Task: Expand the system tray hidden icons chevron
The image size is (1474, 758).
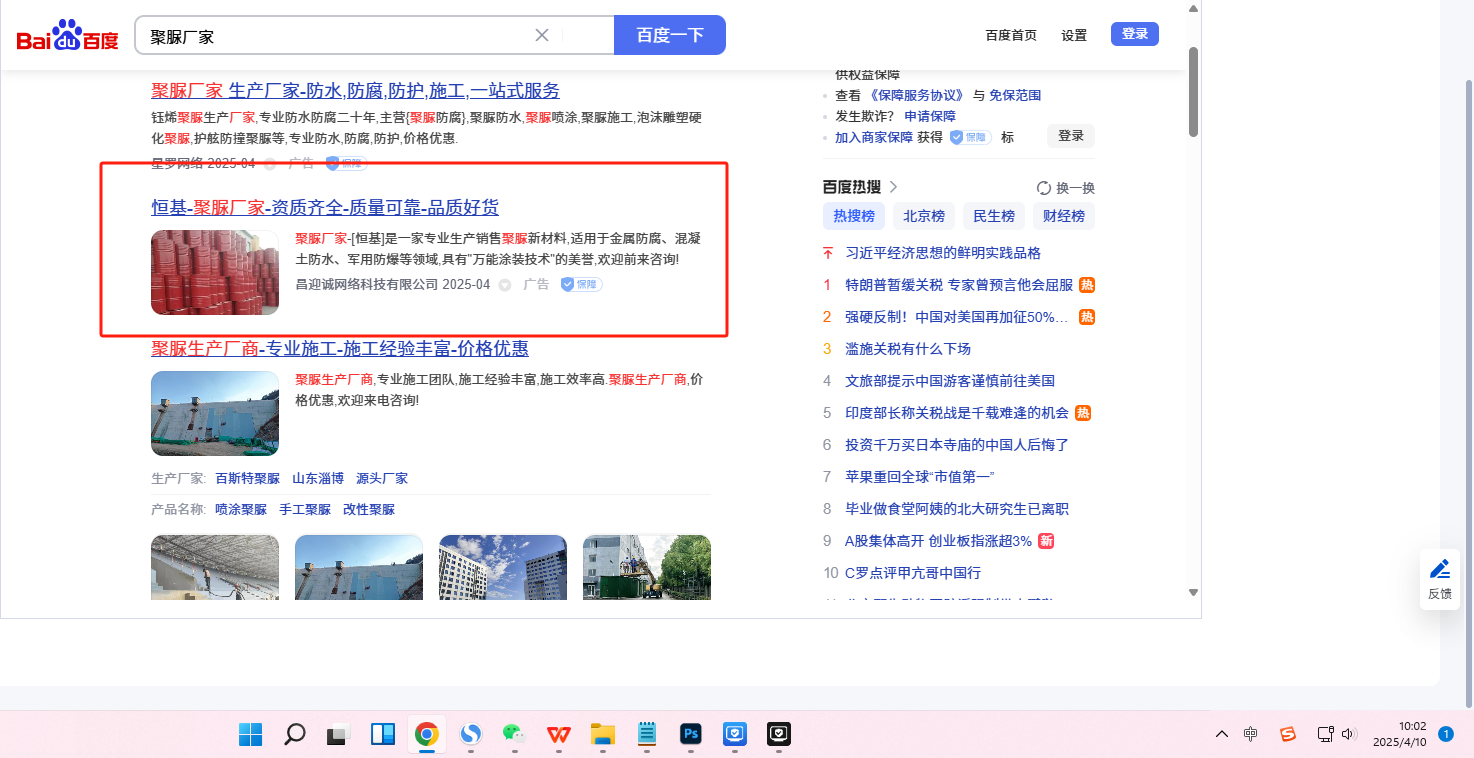Action: pyautogui.click(x=1222, y=735)
